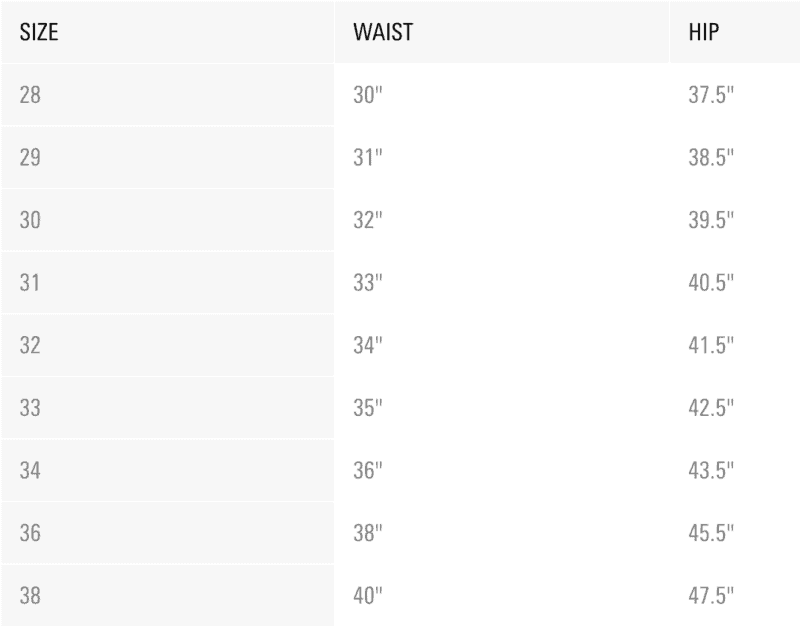Select the 40" waist measurement
This screenshot has height=629, width=800.
pyautogui.click(x=368, y=596)
